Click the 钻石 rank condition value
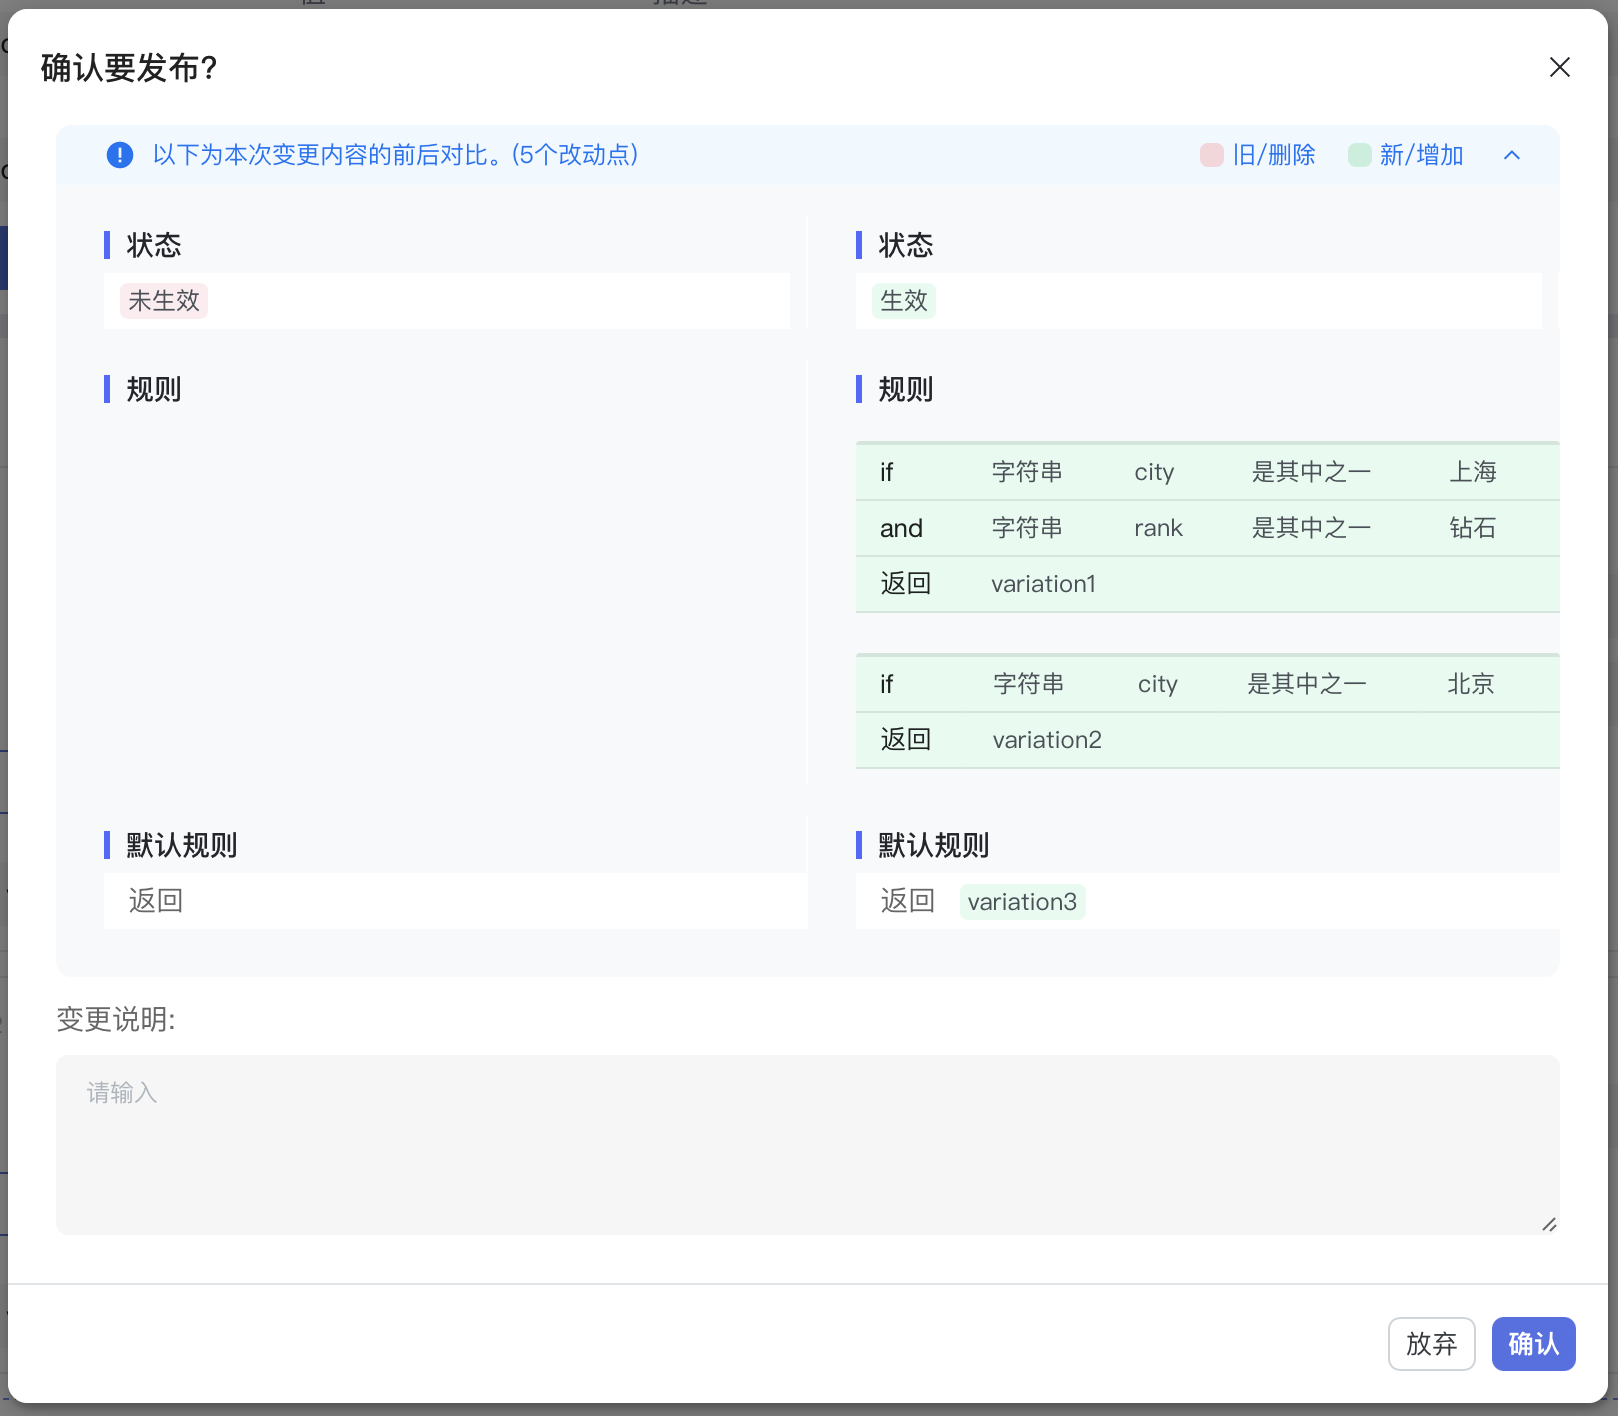The height and width of the screenshot is (1416, 1618). (1472, 528)
